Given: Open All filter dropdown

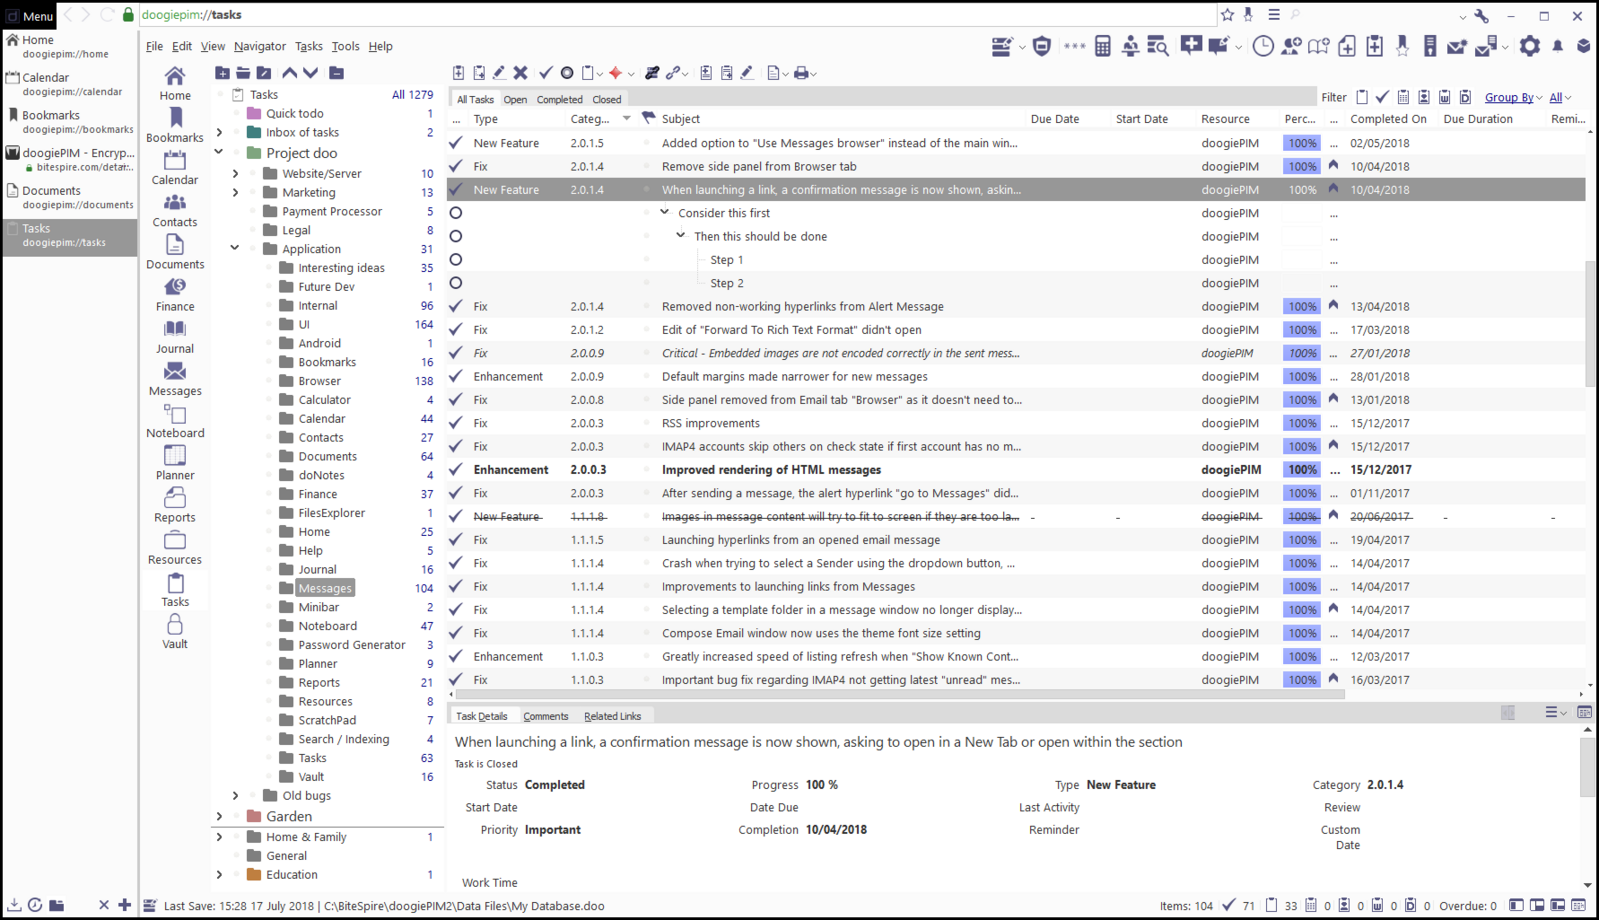Looking at the screenshot, I should coord(1560,97).
